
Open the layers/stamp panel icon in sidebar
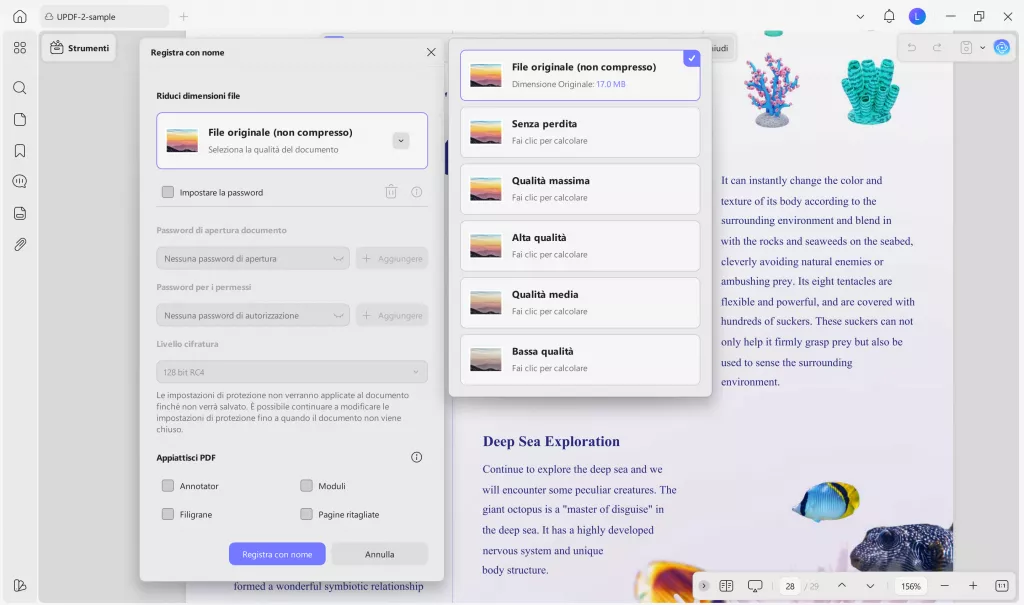20,213
